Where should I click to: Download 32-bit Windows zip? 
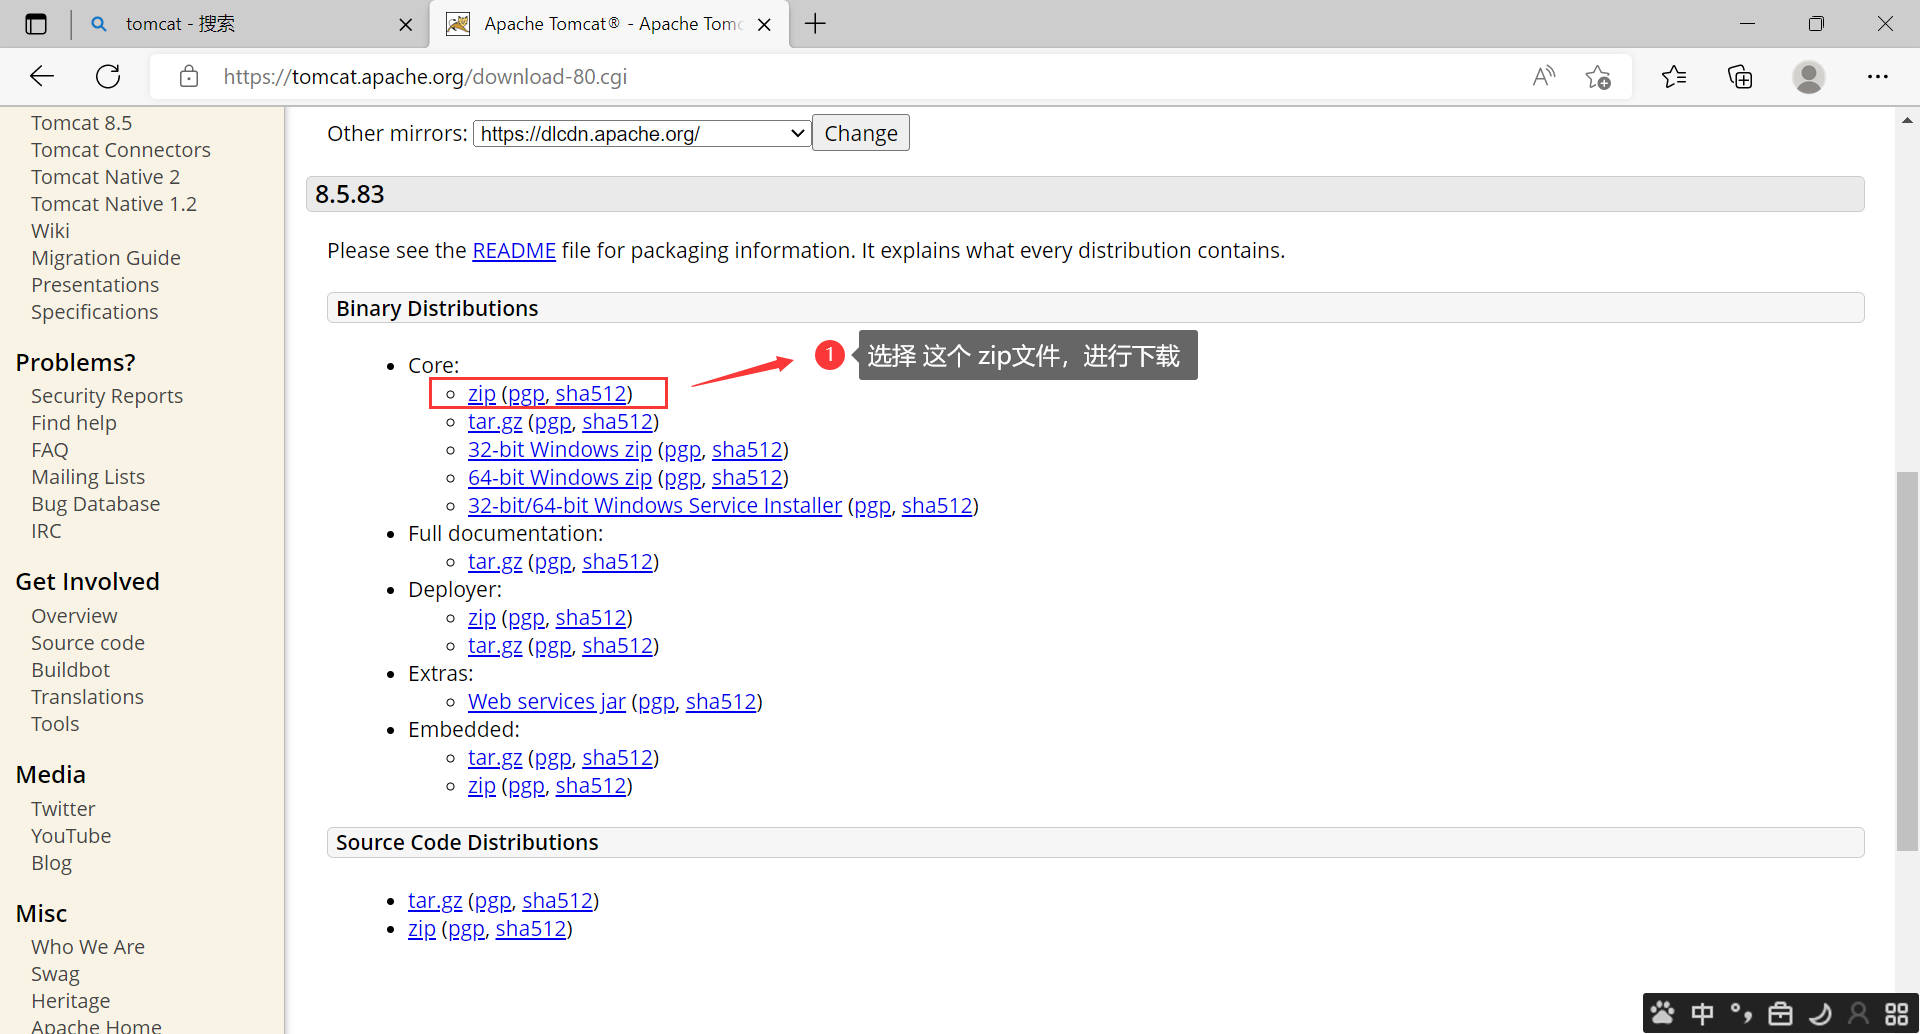(x=560, y=450)
